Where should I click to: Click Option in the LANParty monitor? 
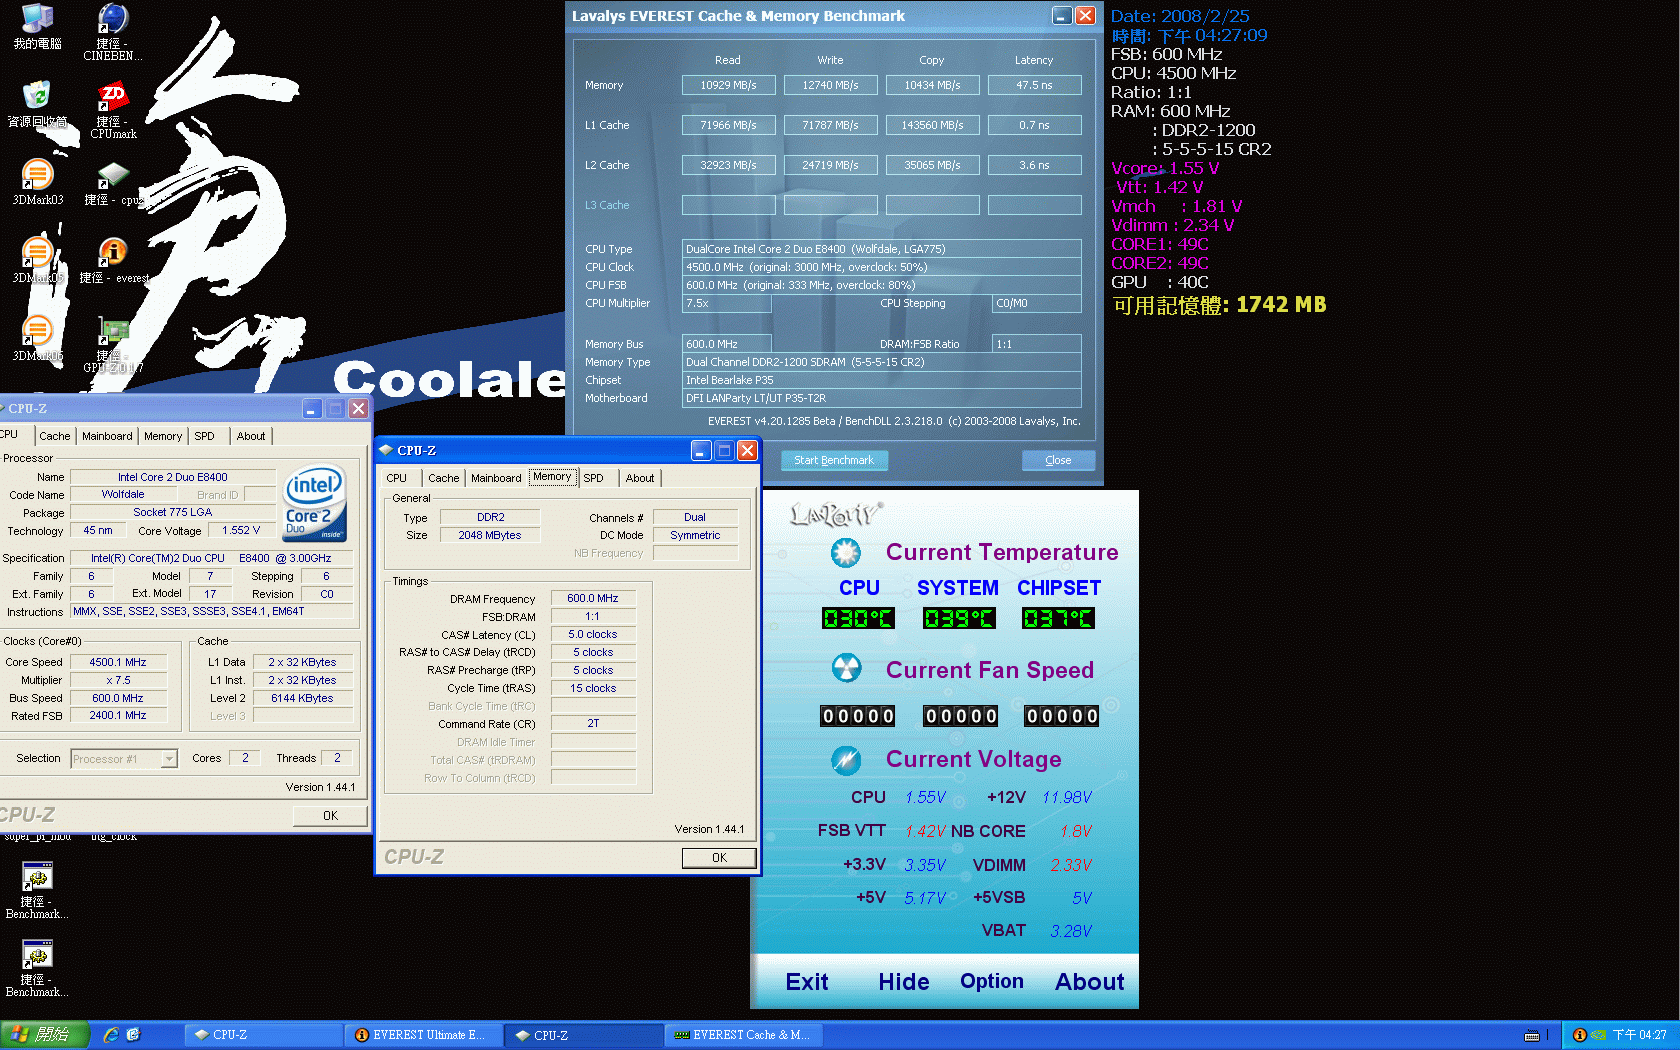(992, 981)
